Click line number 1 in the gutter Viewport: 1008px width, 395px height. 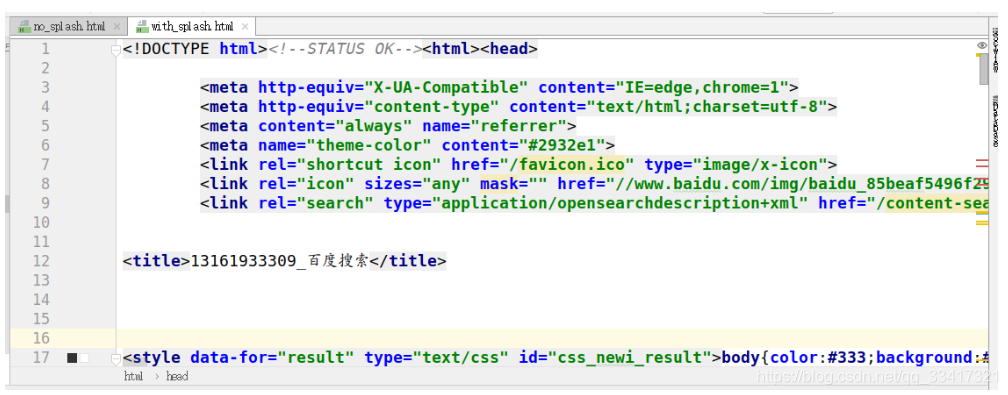click(x=45, y=49)
